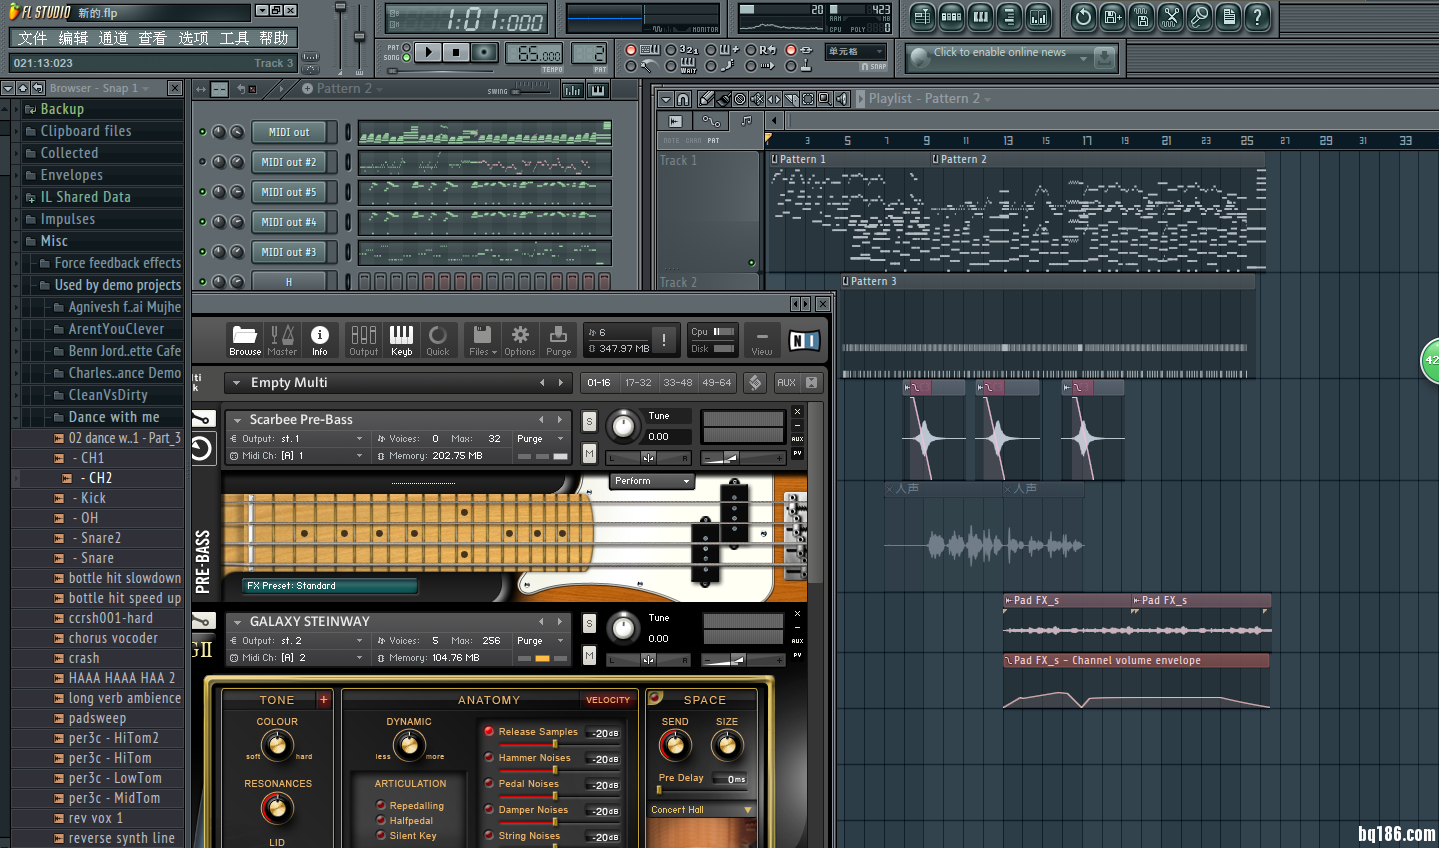1439x848 pixels.
Task: Click FL Studio undo history icon
Action: pos(1083,16)
